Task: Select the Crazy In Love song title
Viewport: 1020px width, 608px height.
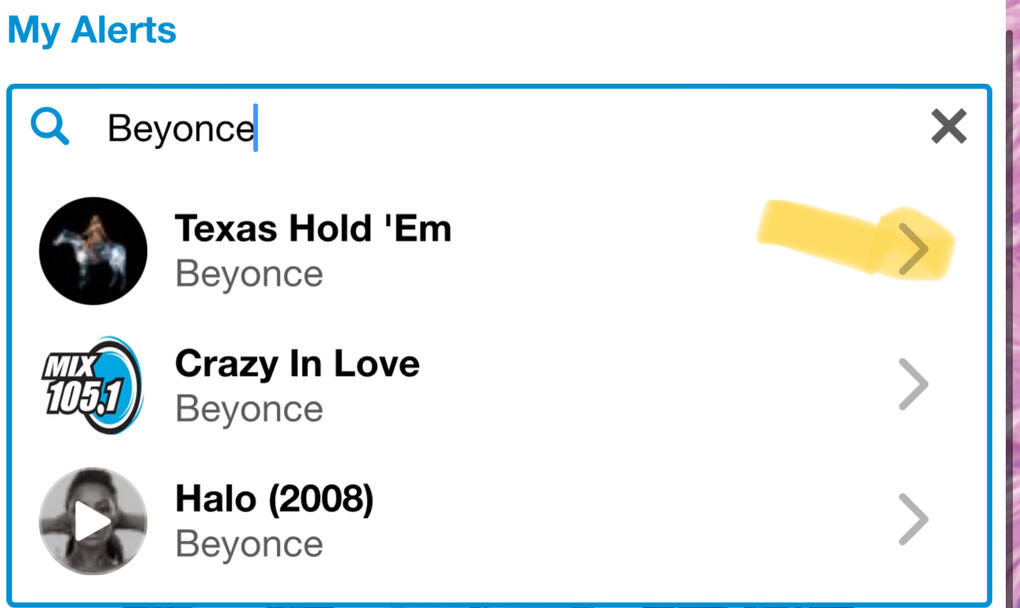Action: pyautogui.click(x=297, y=364)
